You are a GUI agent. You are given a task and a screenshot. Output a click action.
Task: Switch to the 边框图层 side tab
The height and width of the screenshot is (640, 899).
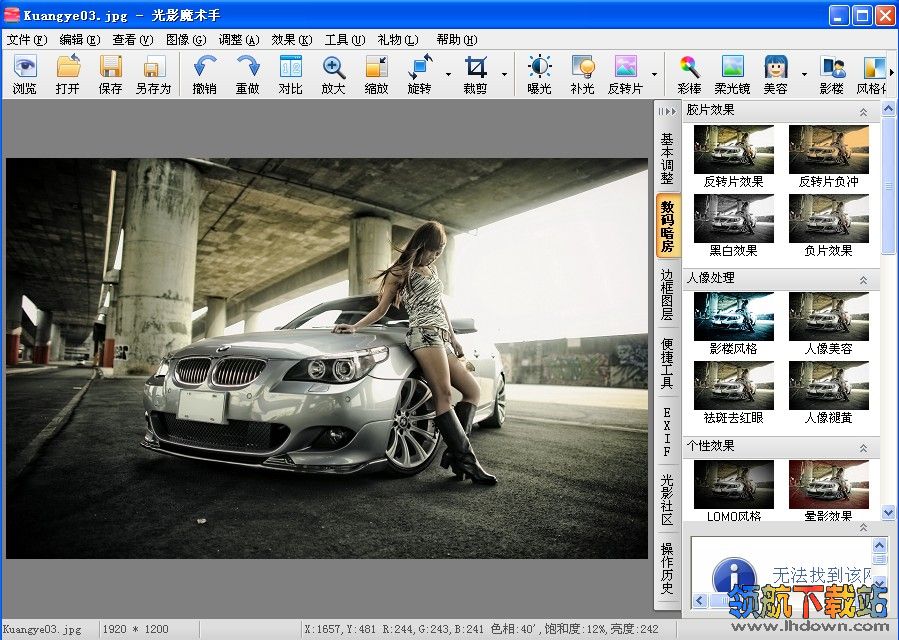click(x=667, y=294)
